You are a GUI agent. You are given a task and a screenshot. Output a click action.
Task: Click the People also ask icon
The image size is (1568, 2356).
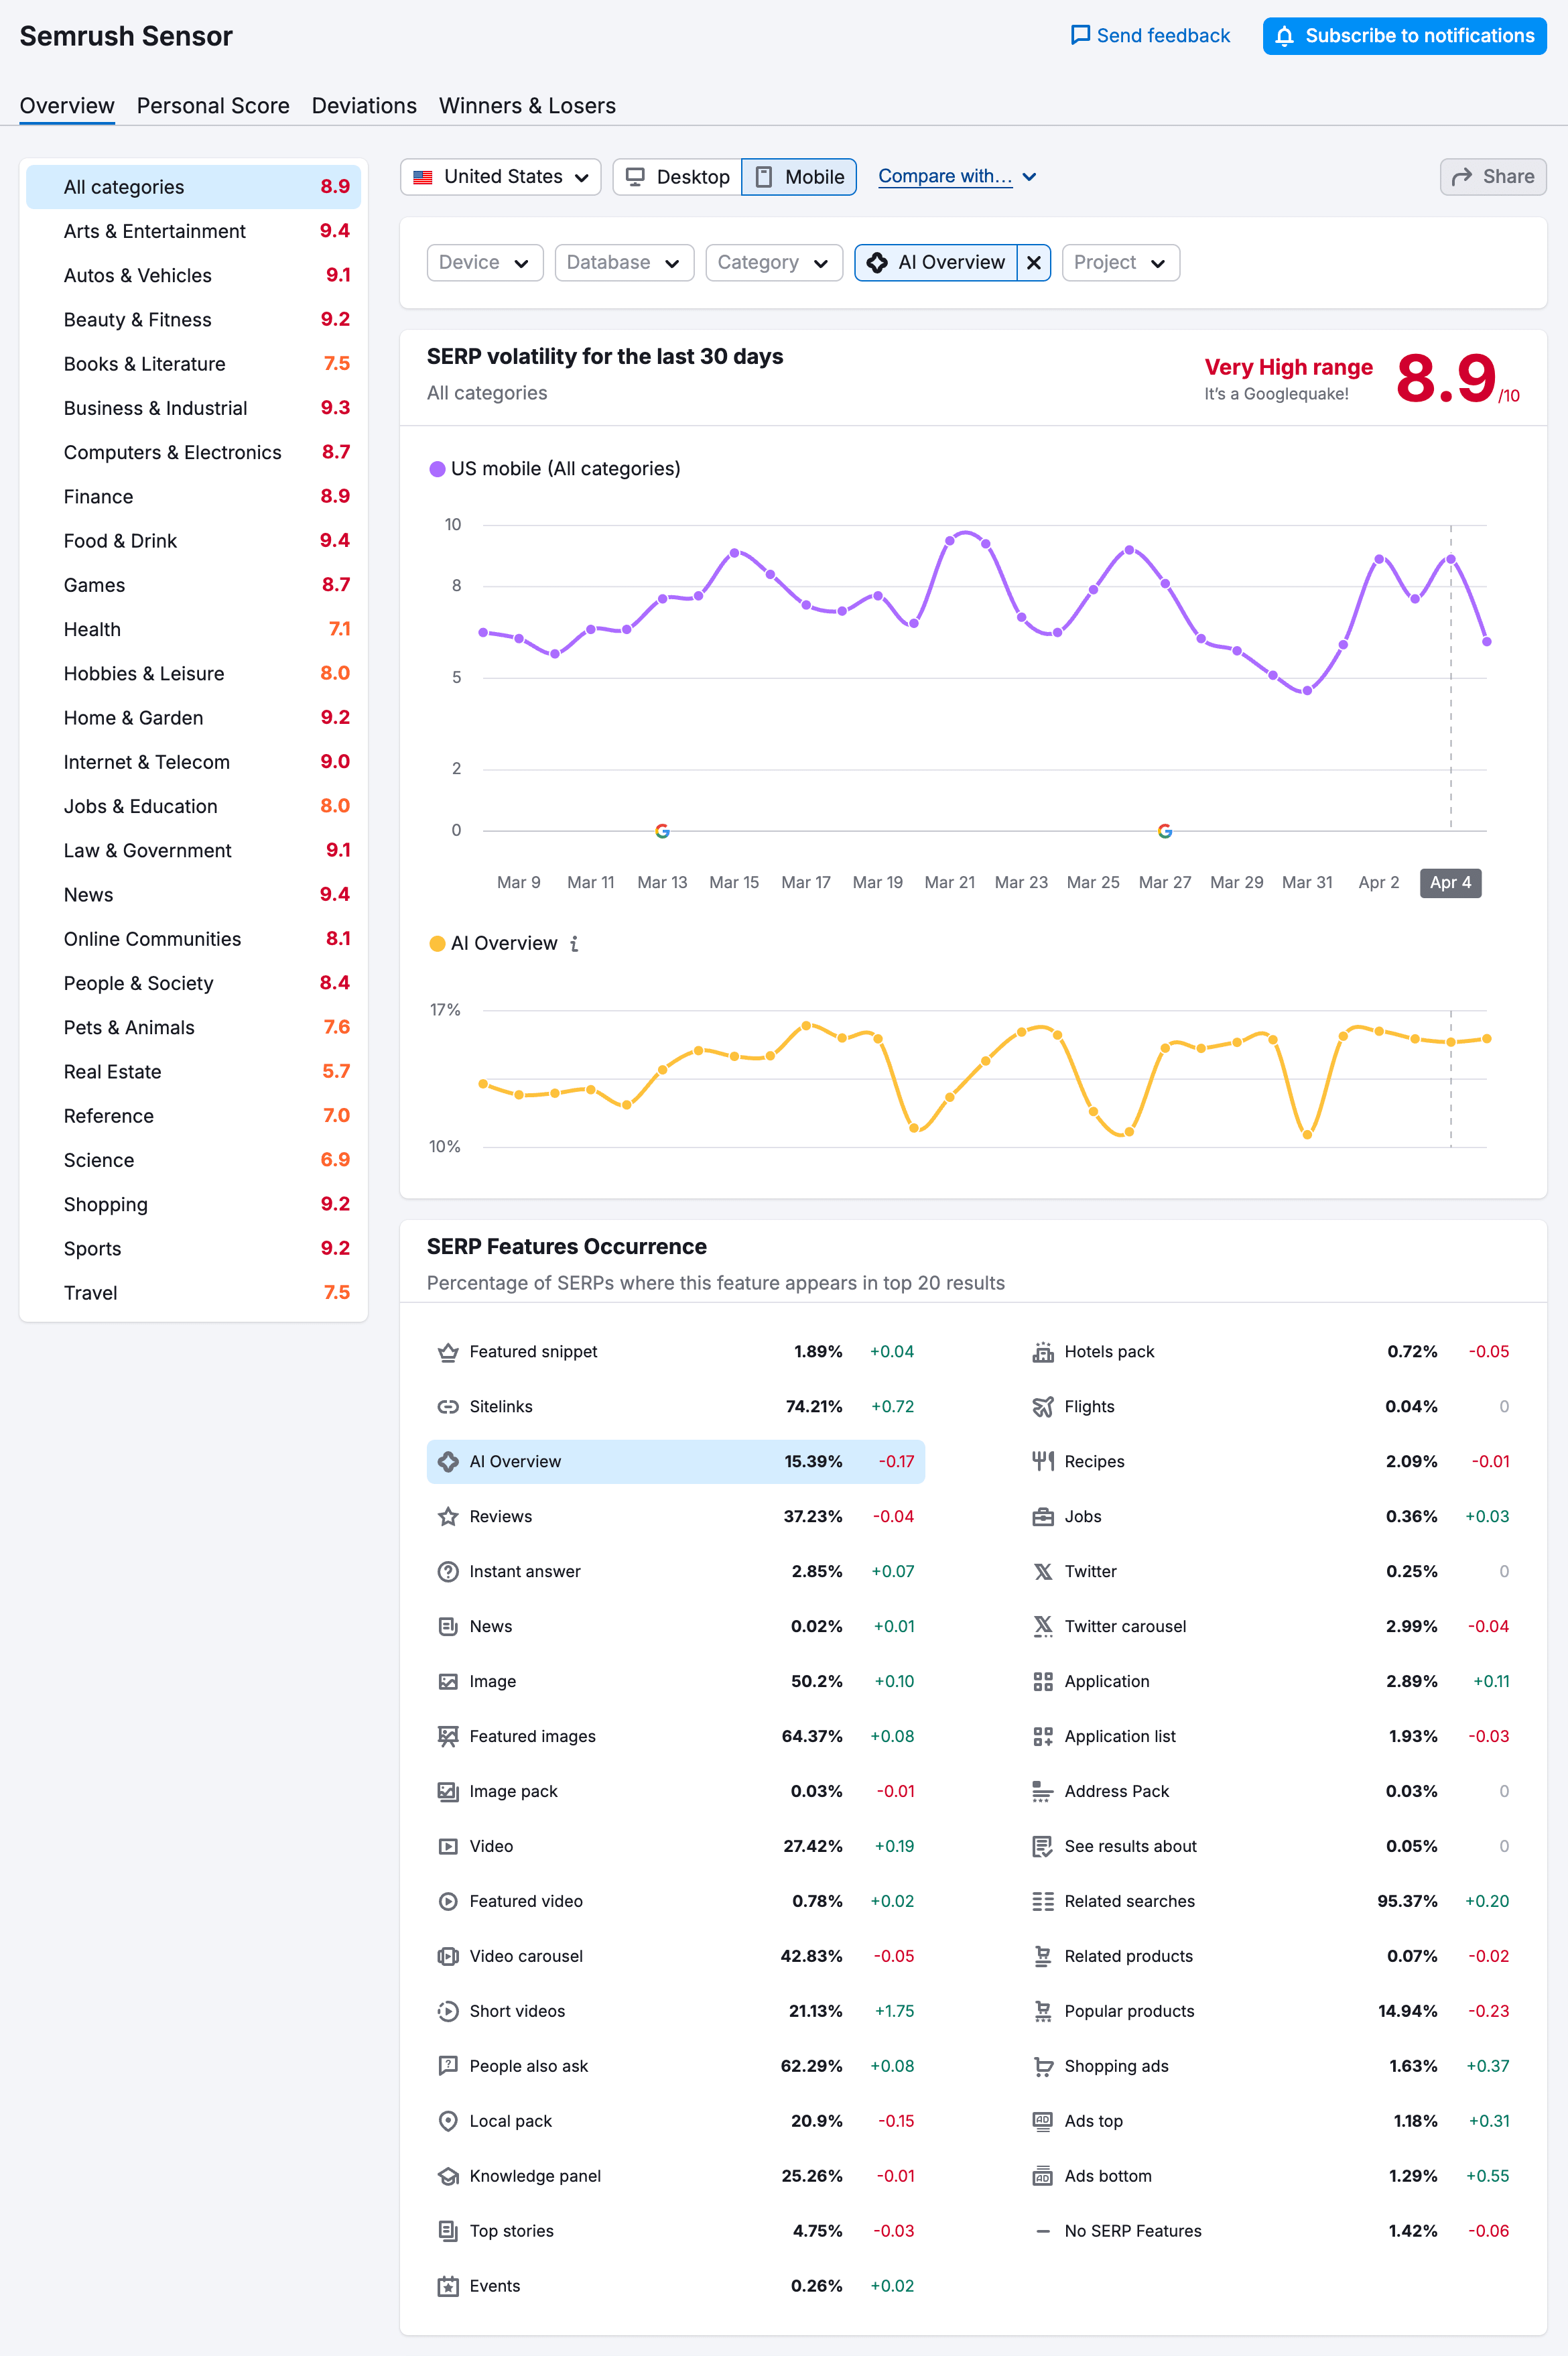[x=448, y=2067]
